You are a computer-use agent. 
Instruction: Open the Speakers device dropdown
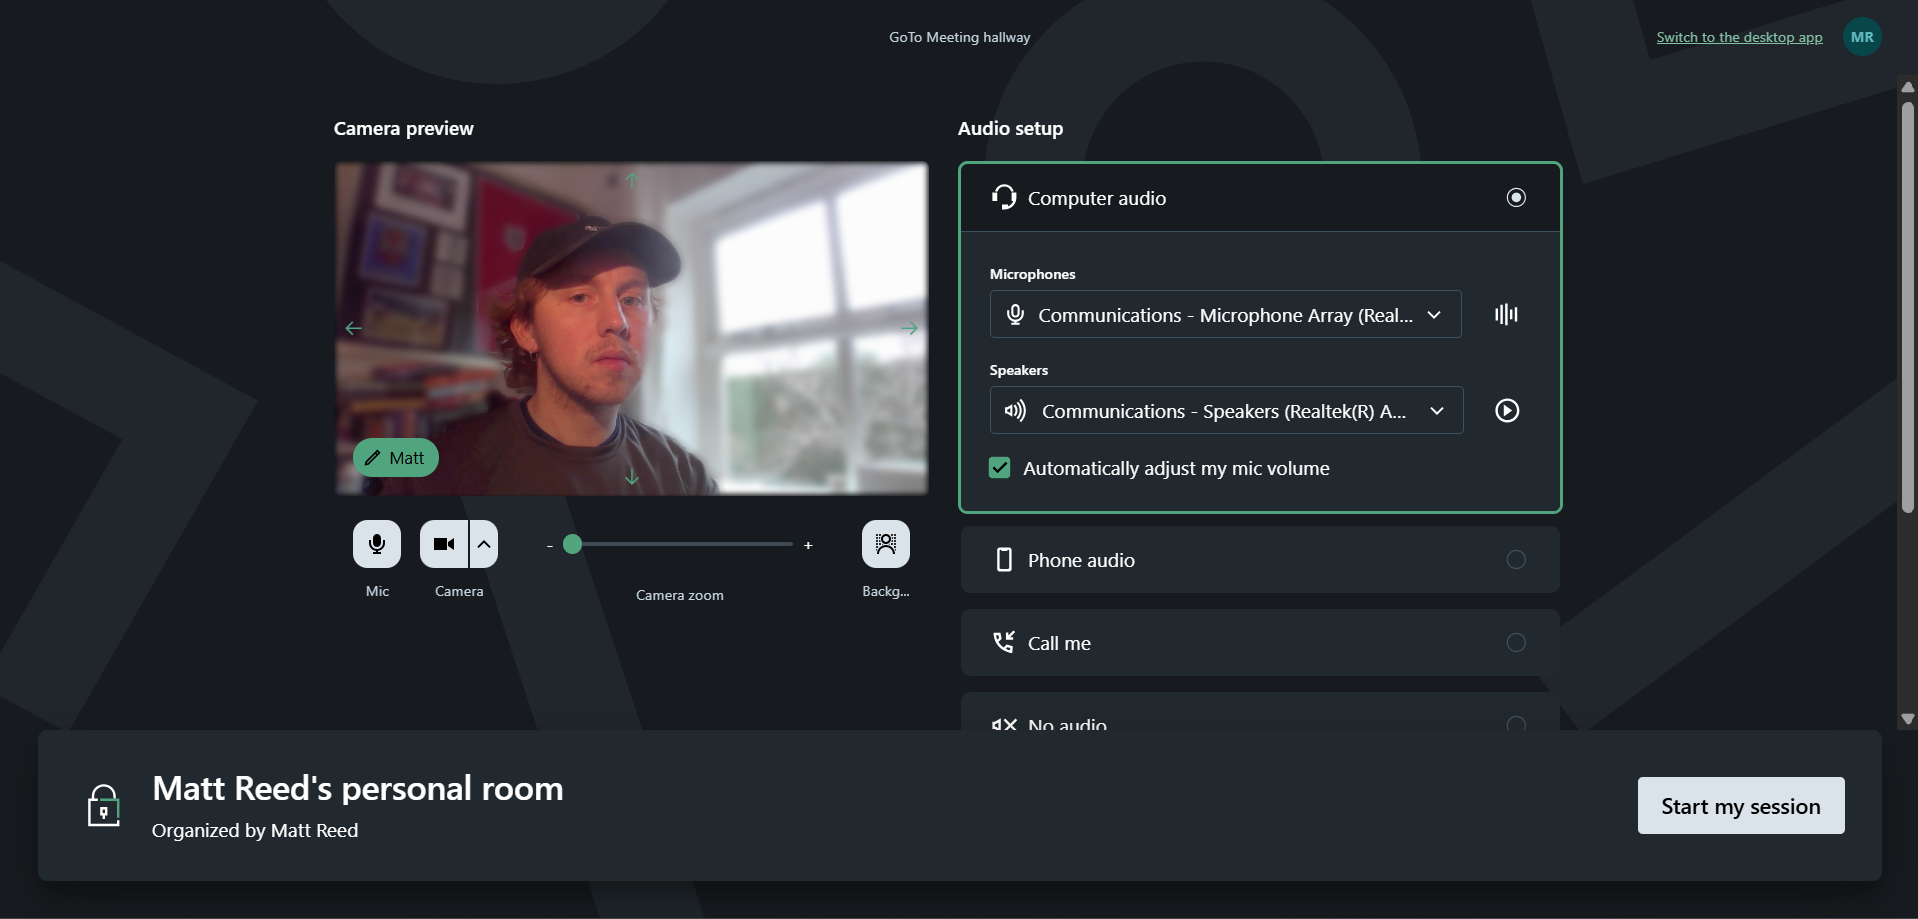(x=1437, y=410)
